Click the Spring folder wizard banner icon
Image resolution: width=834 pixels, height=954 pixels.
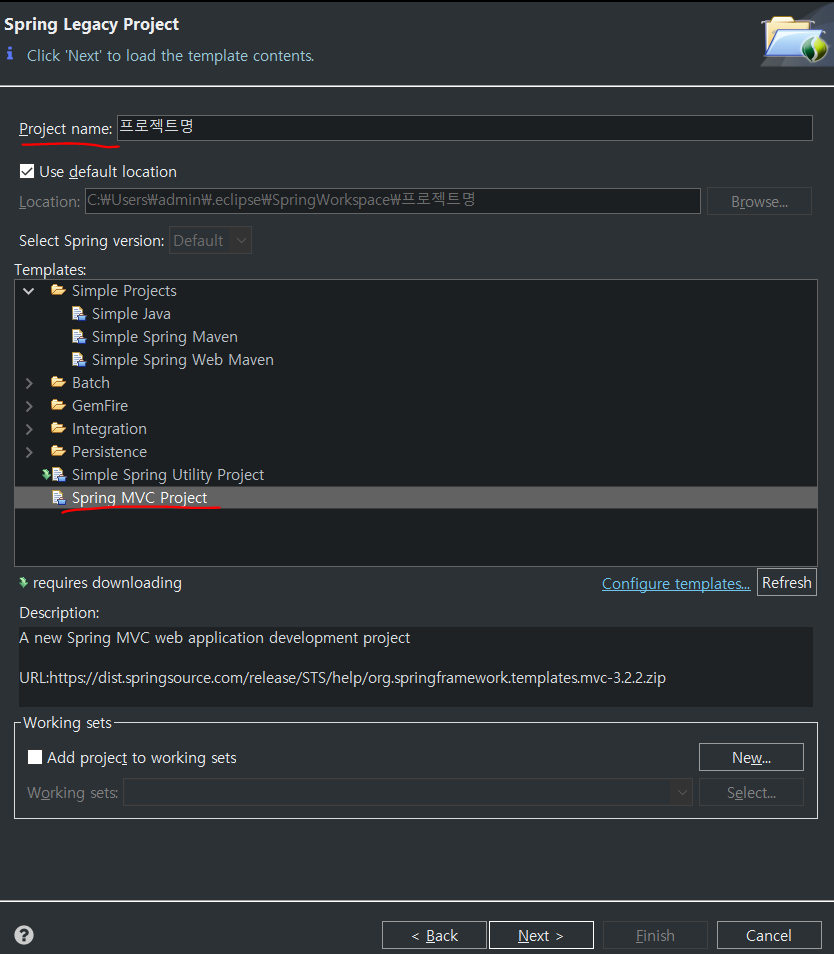(796, 40)
